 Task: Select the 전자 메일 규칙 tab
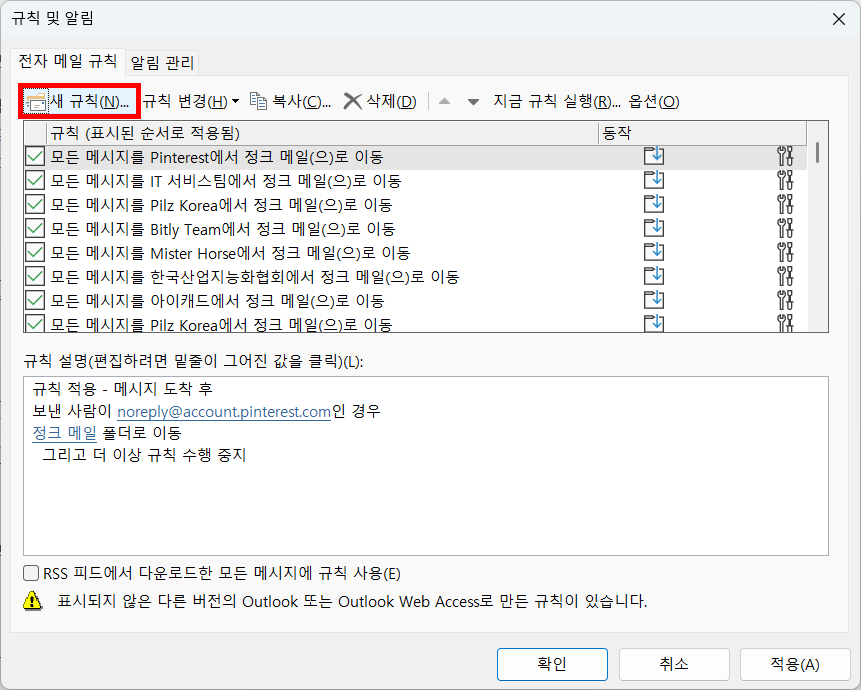coord(66,61)
